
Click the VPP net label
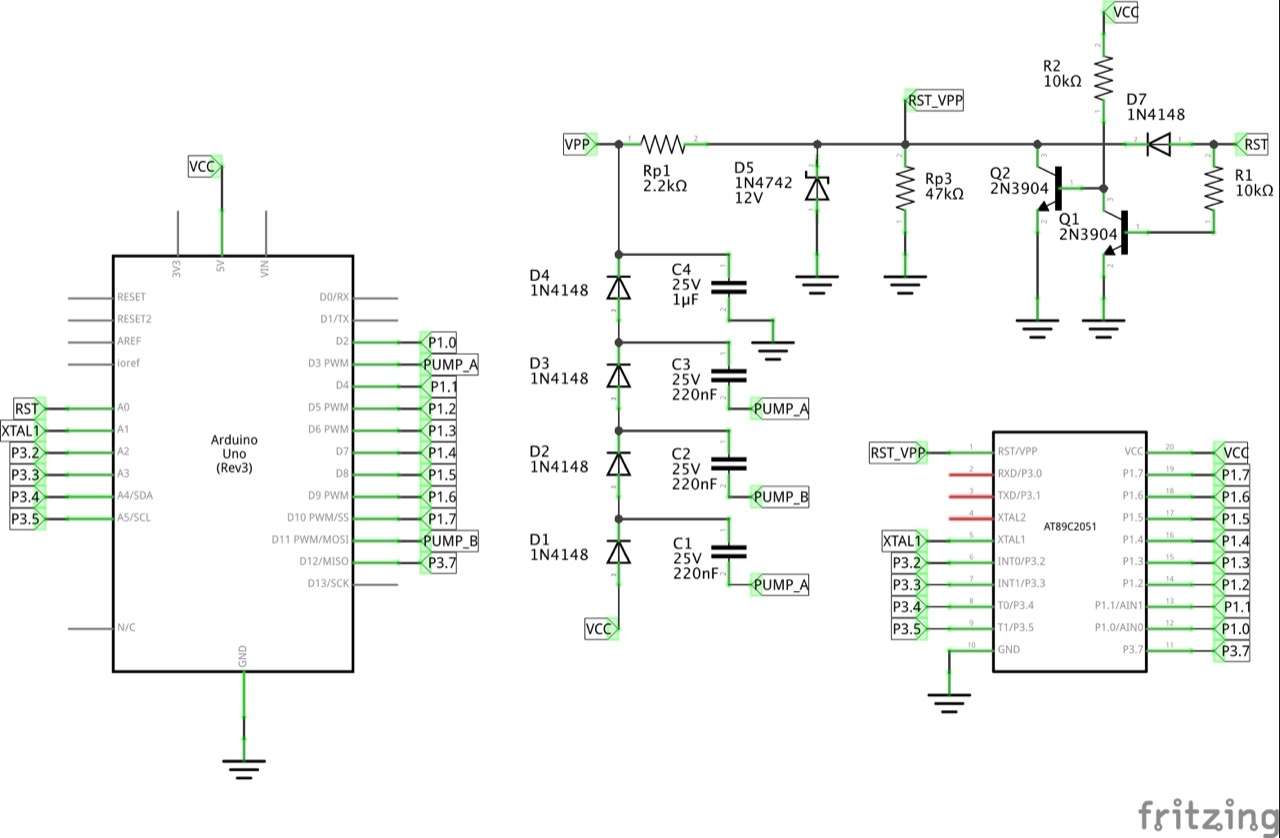[x=578, y=145]
